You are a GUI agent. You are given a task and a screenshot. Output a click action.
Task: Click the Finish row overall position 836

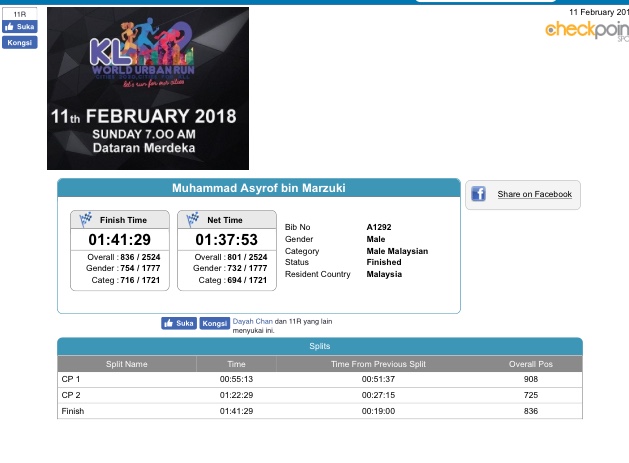531,411
